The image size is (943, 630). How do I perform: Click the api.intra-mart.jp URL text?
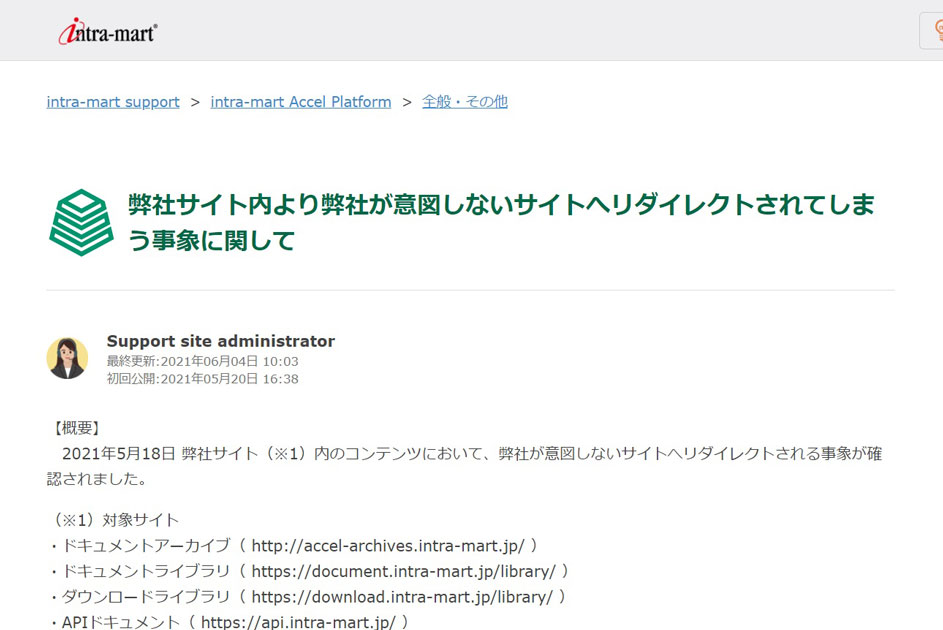298,622
